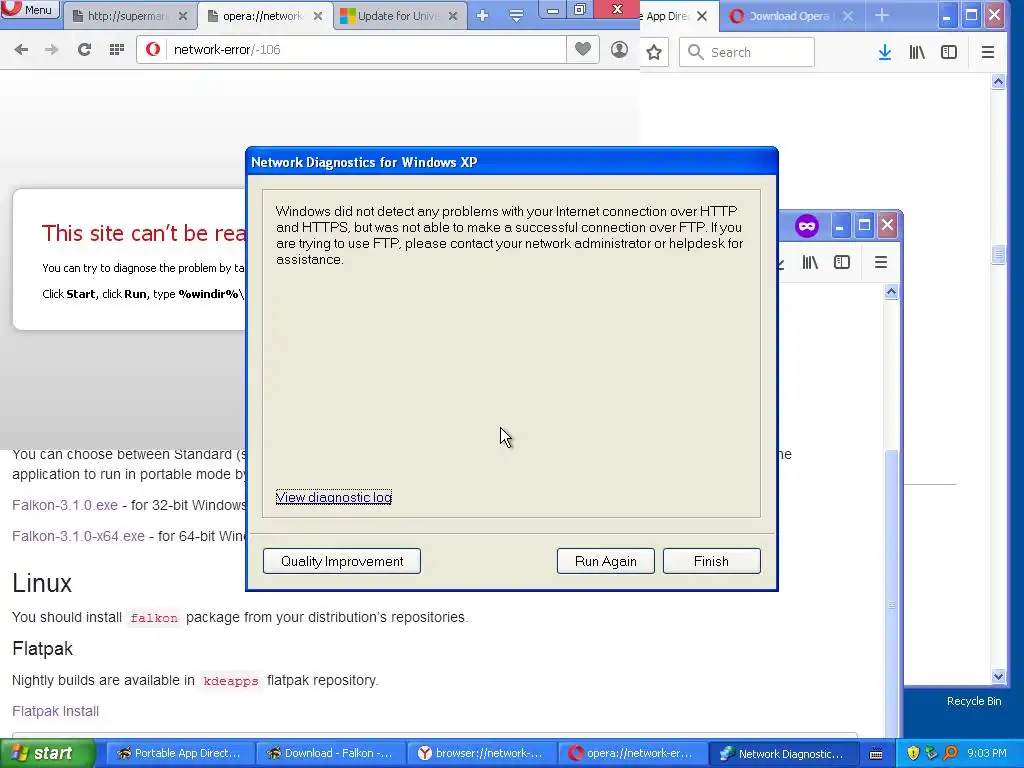Close the Update for Universal tab

point(453,16)
